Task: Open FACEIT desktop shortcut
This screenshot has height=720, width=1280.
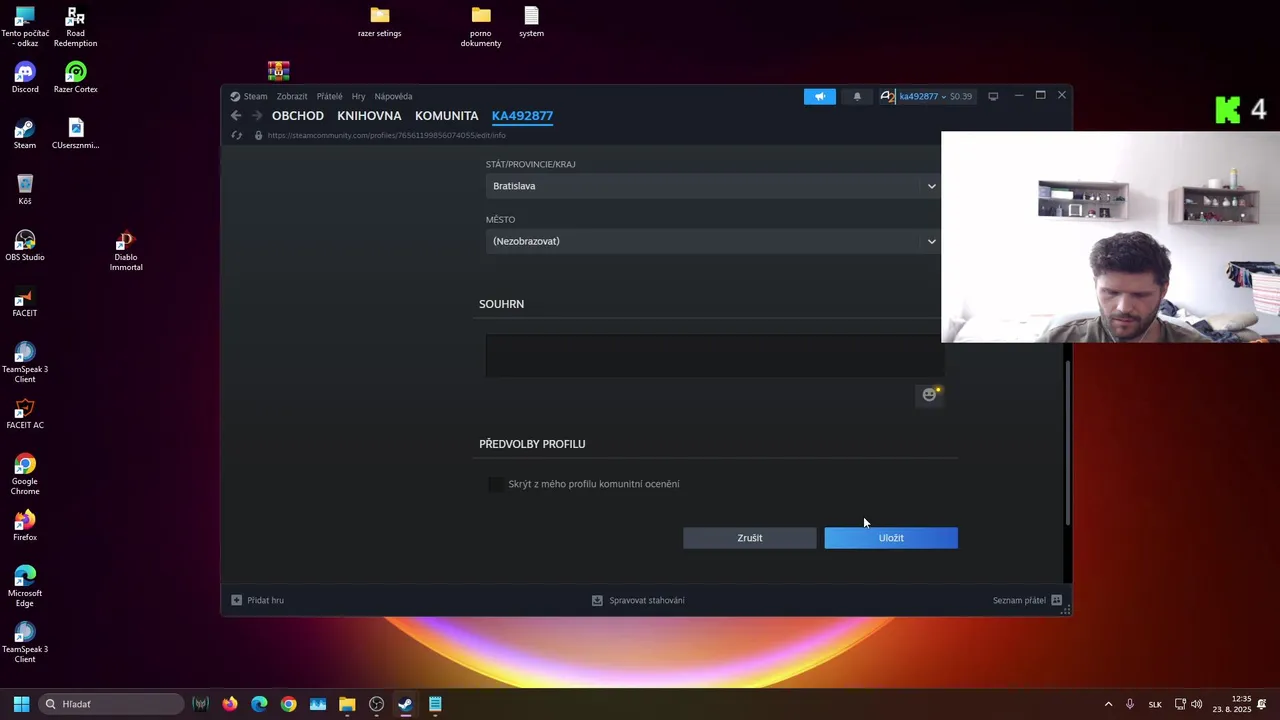Action: point(25,302)
